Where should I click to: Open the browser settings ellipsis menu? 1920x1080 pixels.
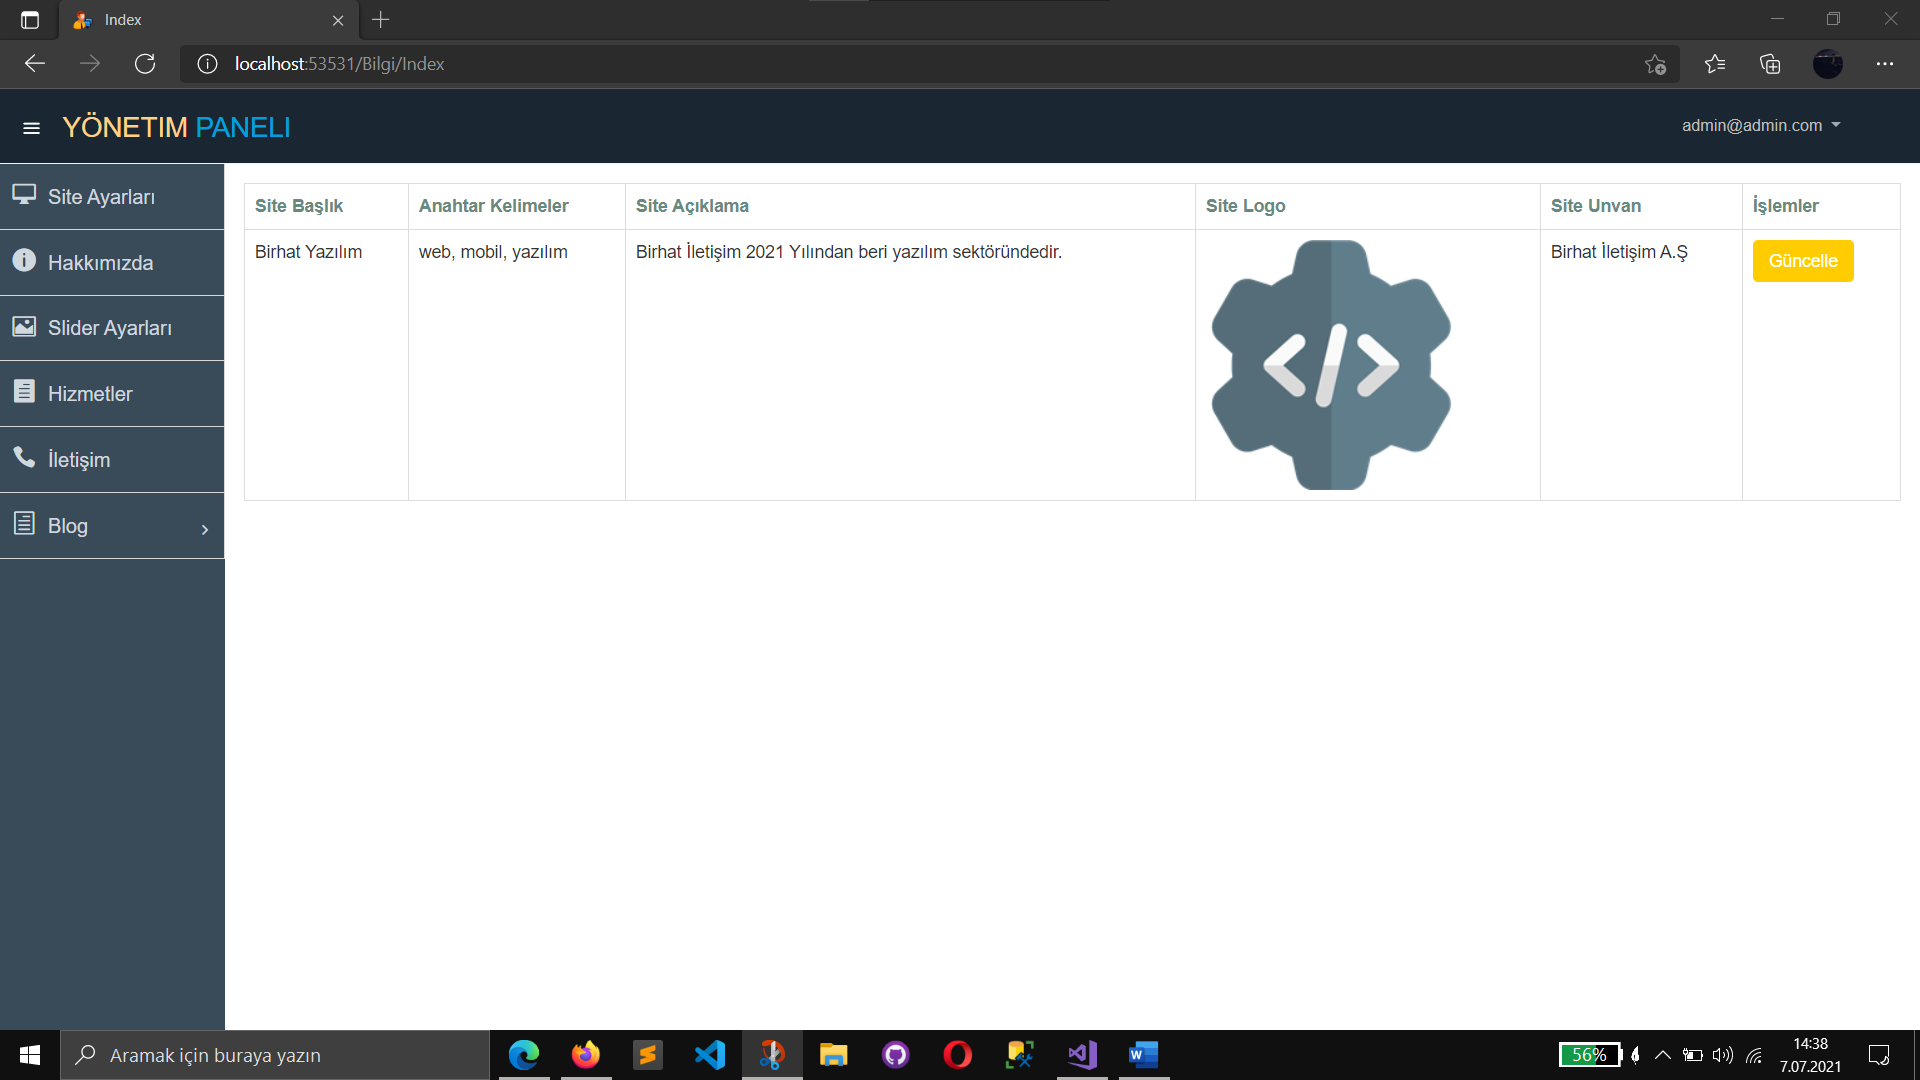point(1885,64)
